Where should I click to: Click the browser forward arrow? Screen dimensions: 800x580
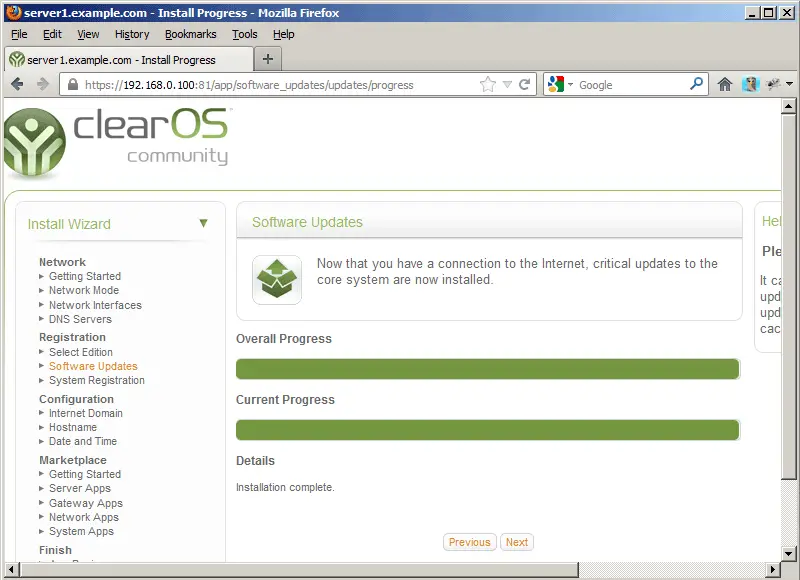coord(43,84)
